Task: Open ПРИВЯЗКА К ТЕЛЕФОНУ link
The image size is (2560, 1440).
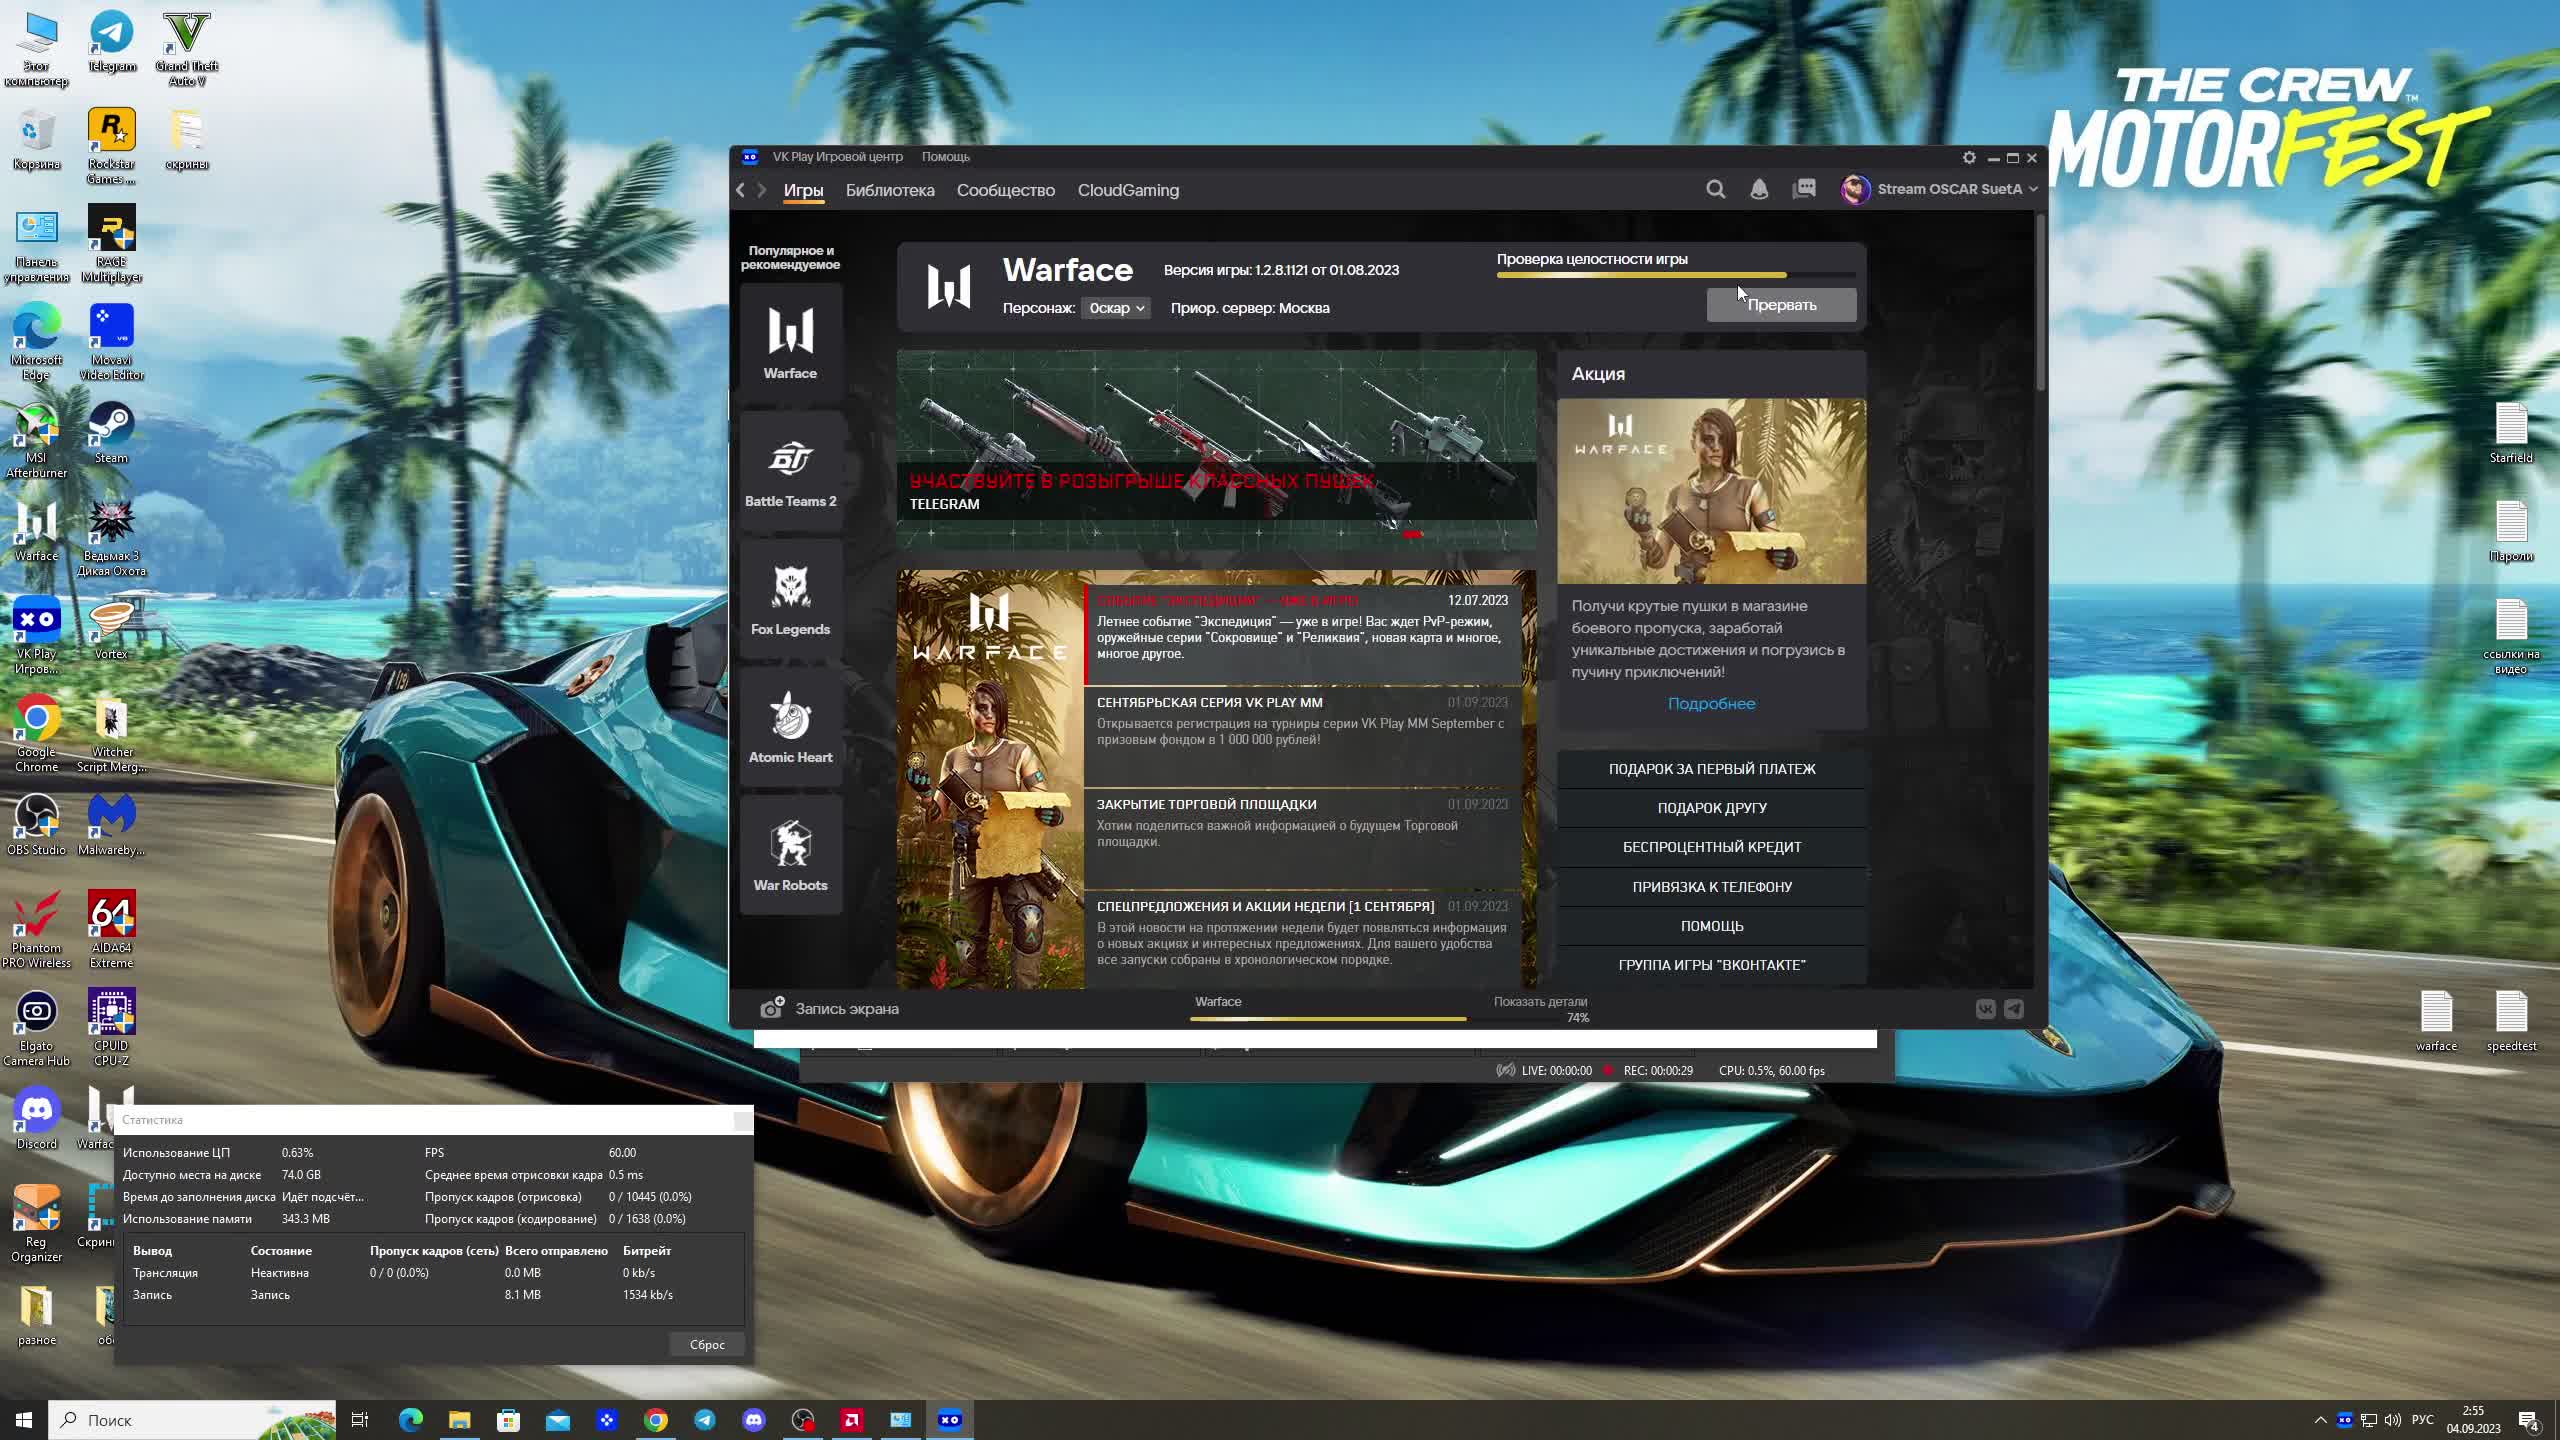Action: (1711, 887)
